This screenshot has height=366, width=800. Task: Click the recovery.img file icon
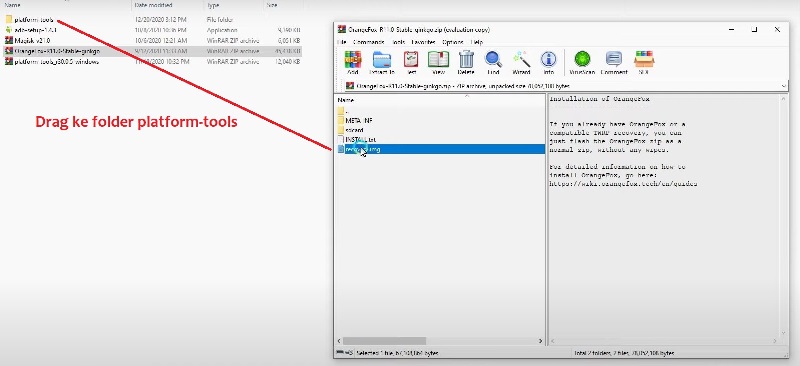[x=341, y=149]
